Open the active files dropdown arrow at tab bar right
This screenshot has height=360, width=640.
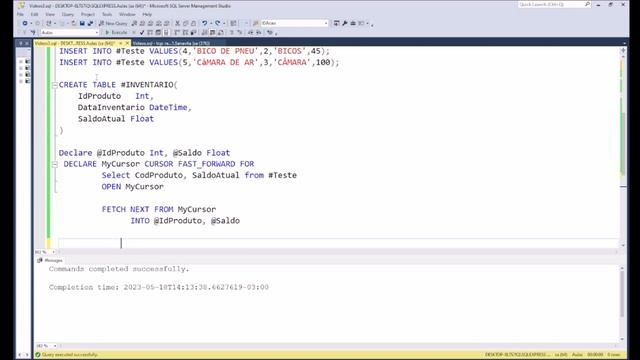[624, 43]
